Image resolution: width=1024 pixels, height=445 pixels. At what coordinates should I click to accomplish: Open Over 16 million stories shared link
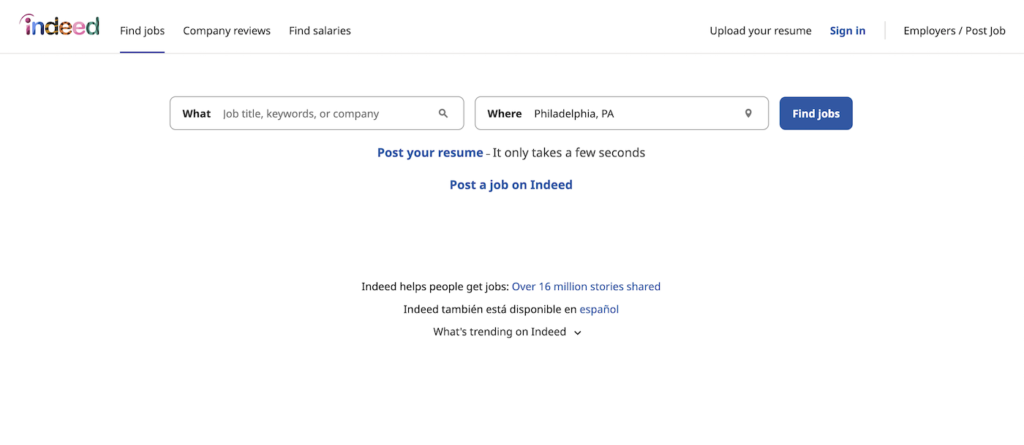(586, 286)
